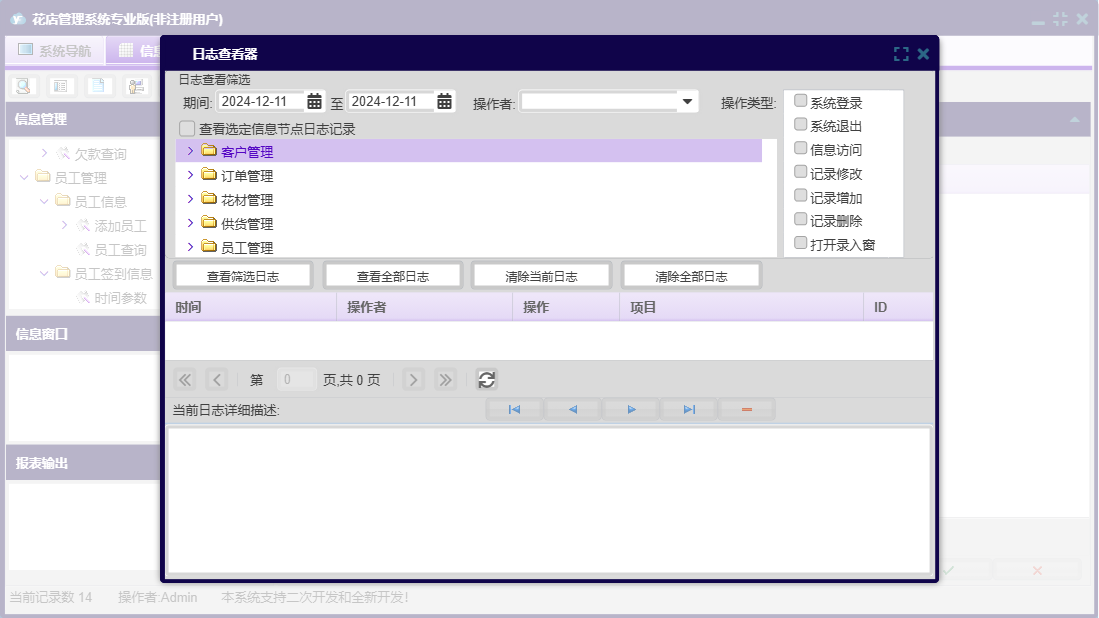The height and width of the screenshot is (618, 1099).
Task: Click the 清除全部日志 button
Action: [x=691, y=276]
